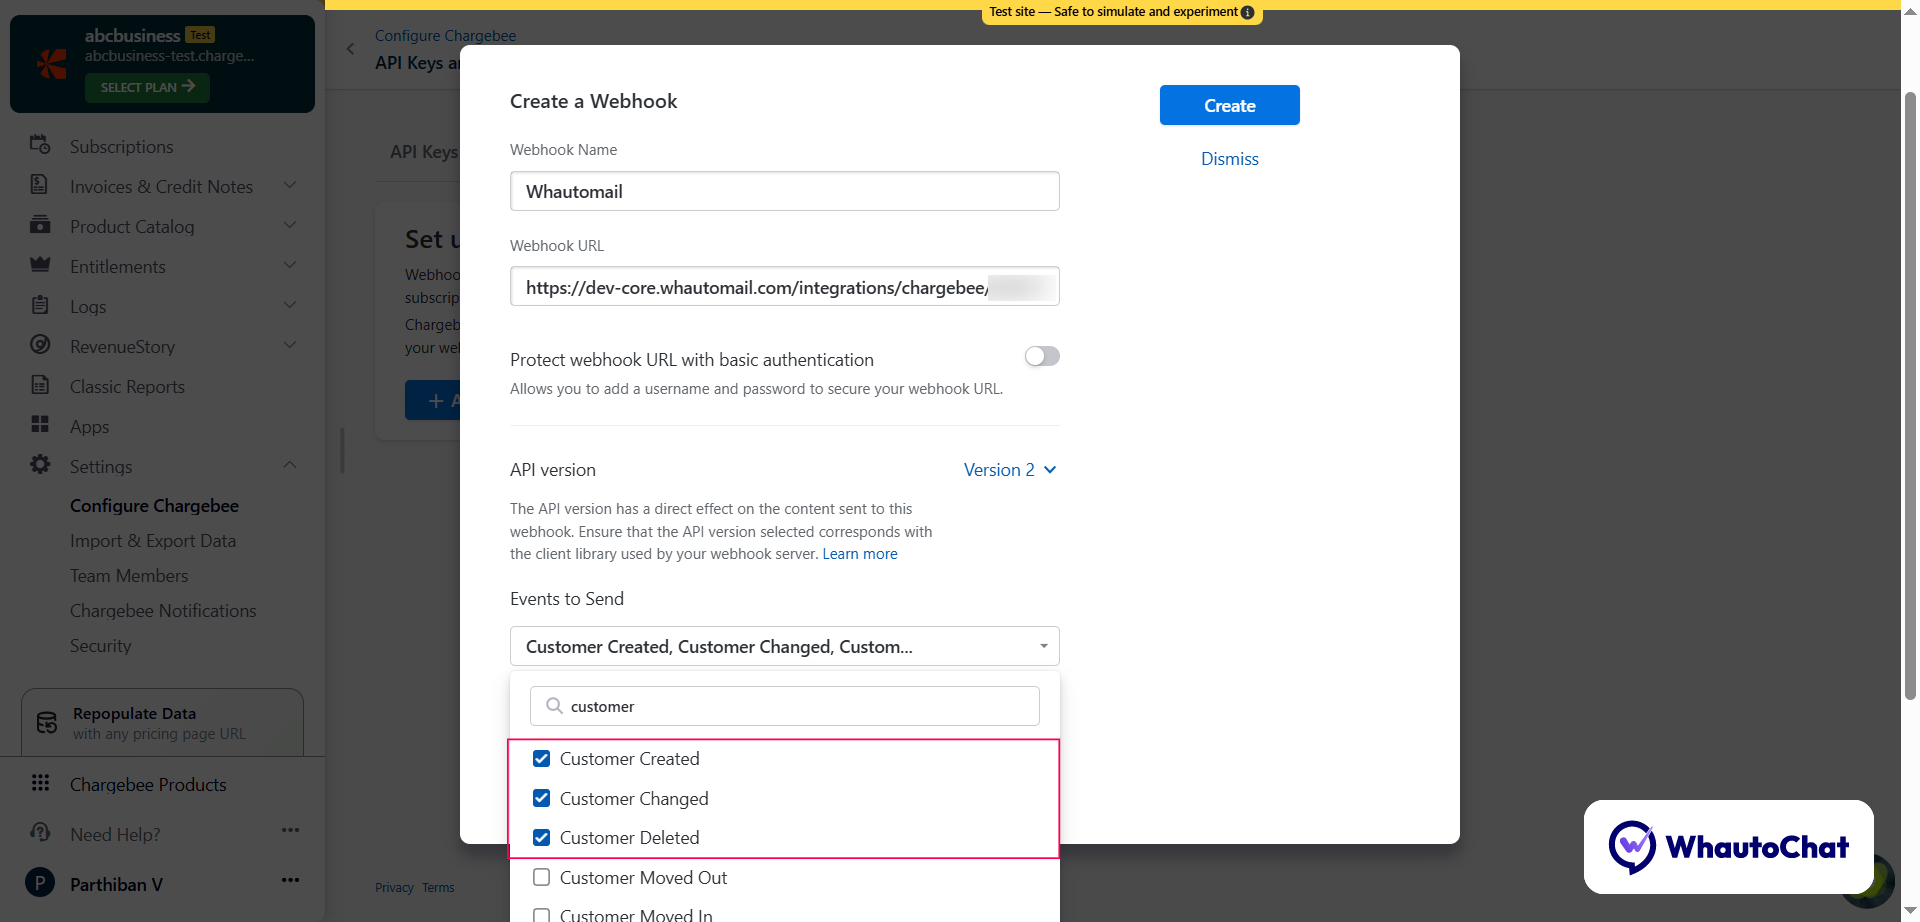This screenshot has width=1920, height=922.
Task: Click the Repopulate Data icon
Action: click(x=46, y=722)
